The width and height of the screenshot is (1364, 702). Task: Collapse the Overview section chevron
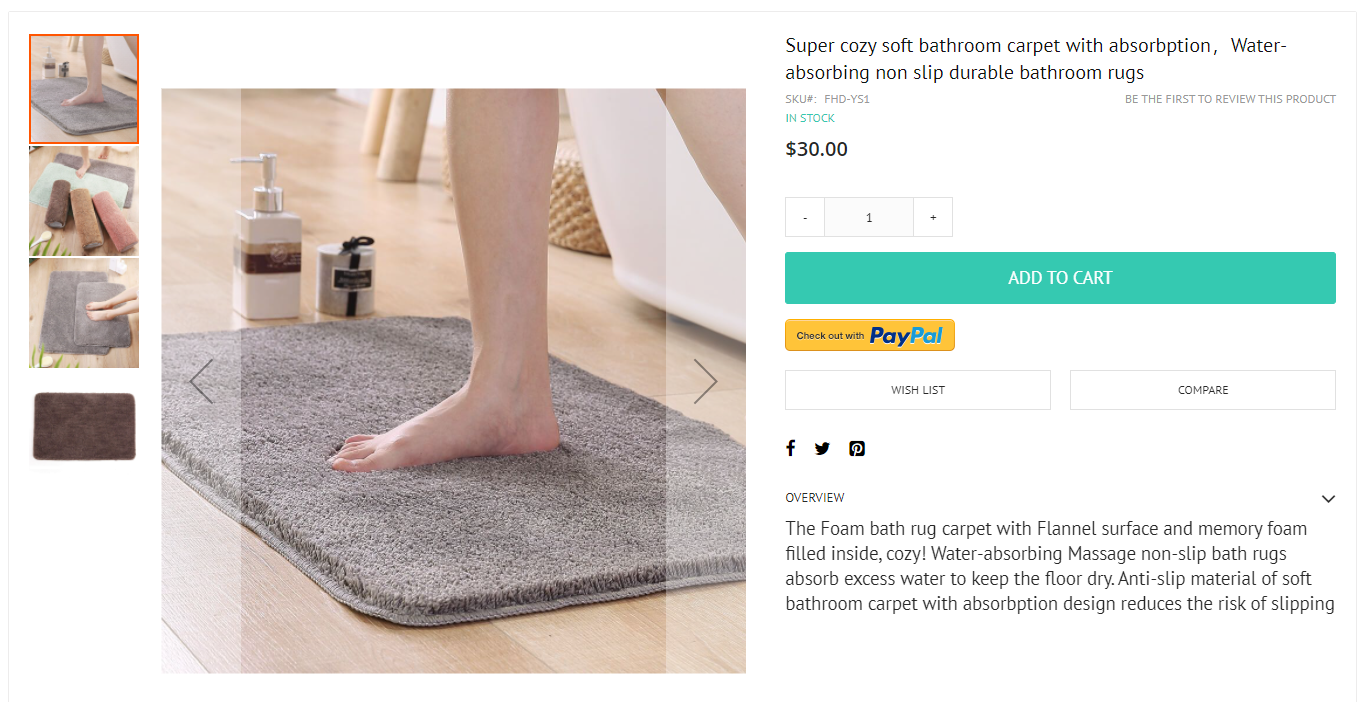(1328, 498)
